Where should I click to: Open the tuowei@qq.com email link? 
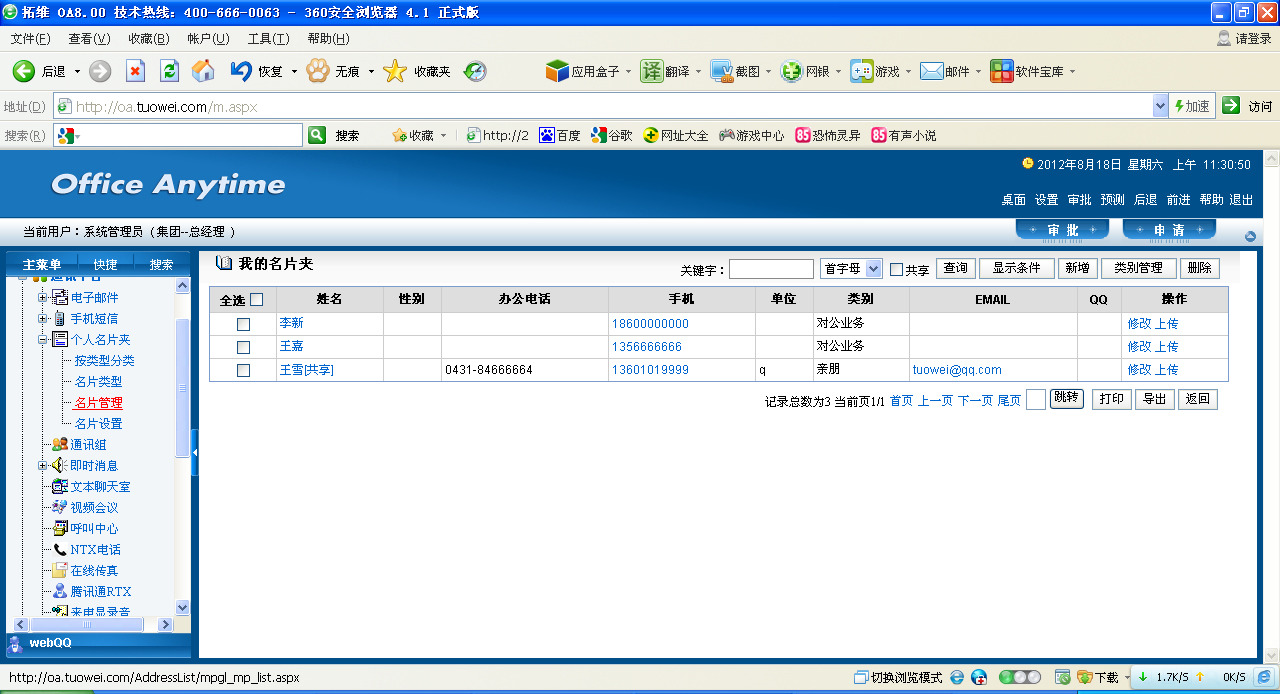(x=957, y=370)
